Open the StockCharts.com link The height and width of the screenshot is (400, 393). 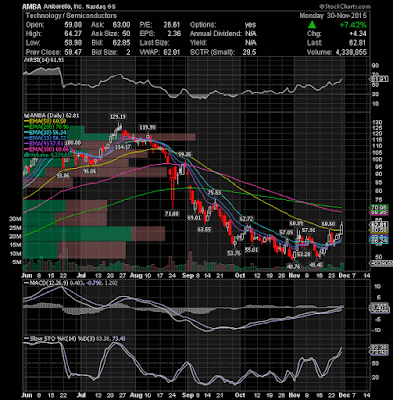click(x=344, y=6)
